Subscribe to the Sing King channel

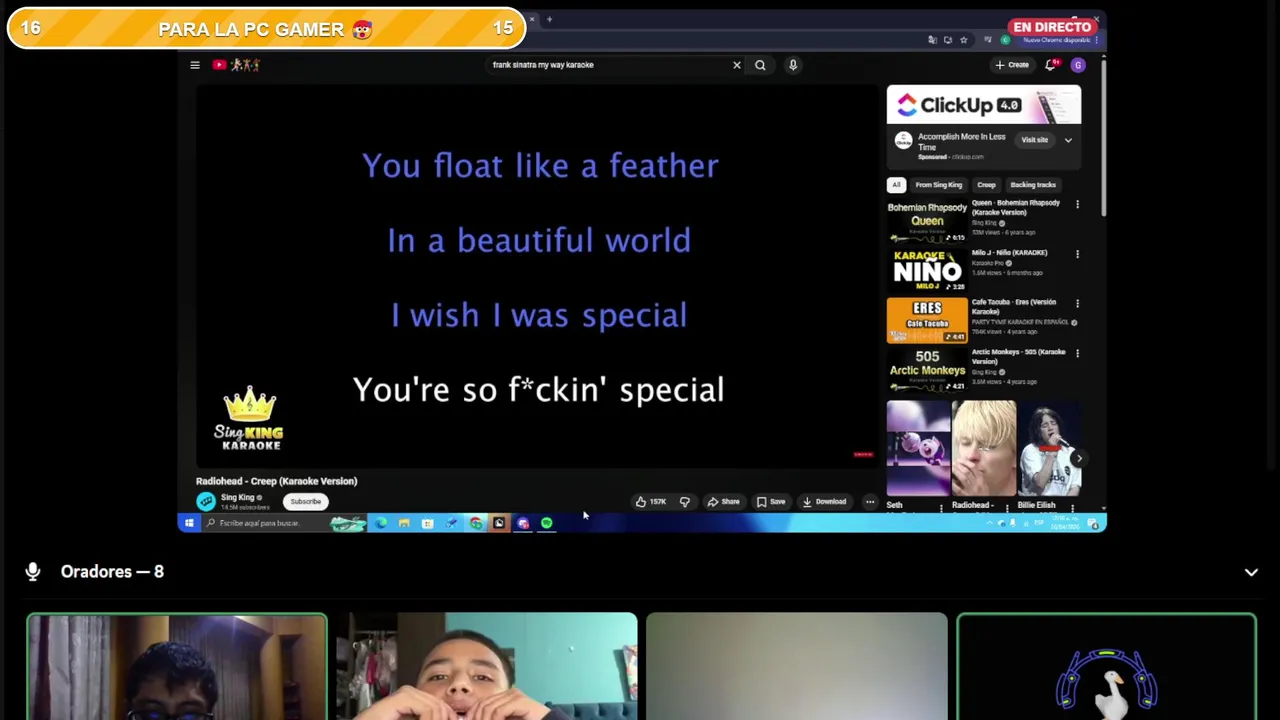[x=305, y=502]
